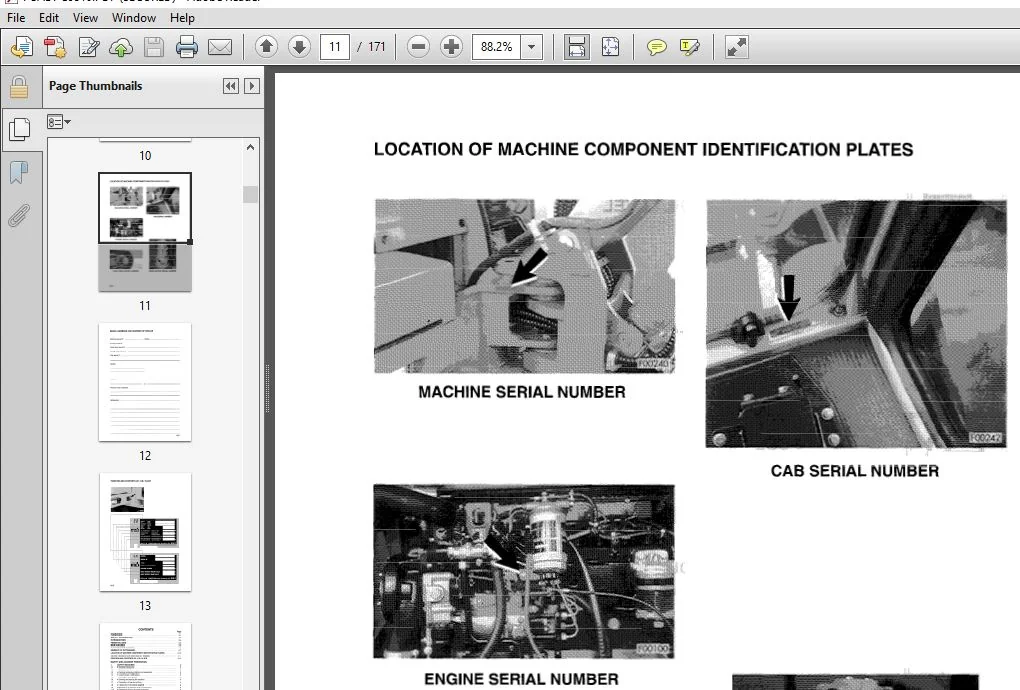
Task: Click the total page count 171
Action: (x=377, y=47)
